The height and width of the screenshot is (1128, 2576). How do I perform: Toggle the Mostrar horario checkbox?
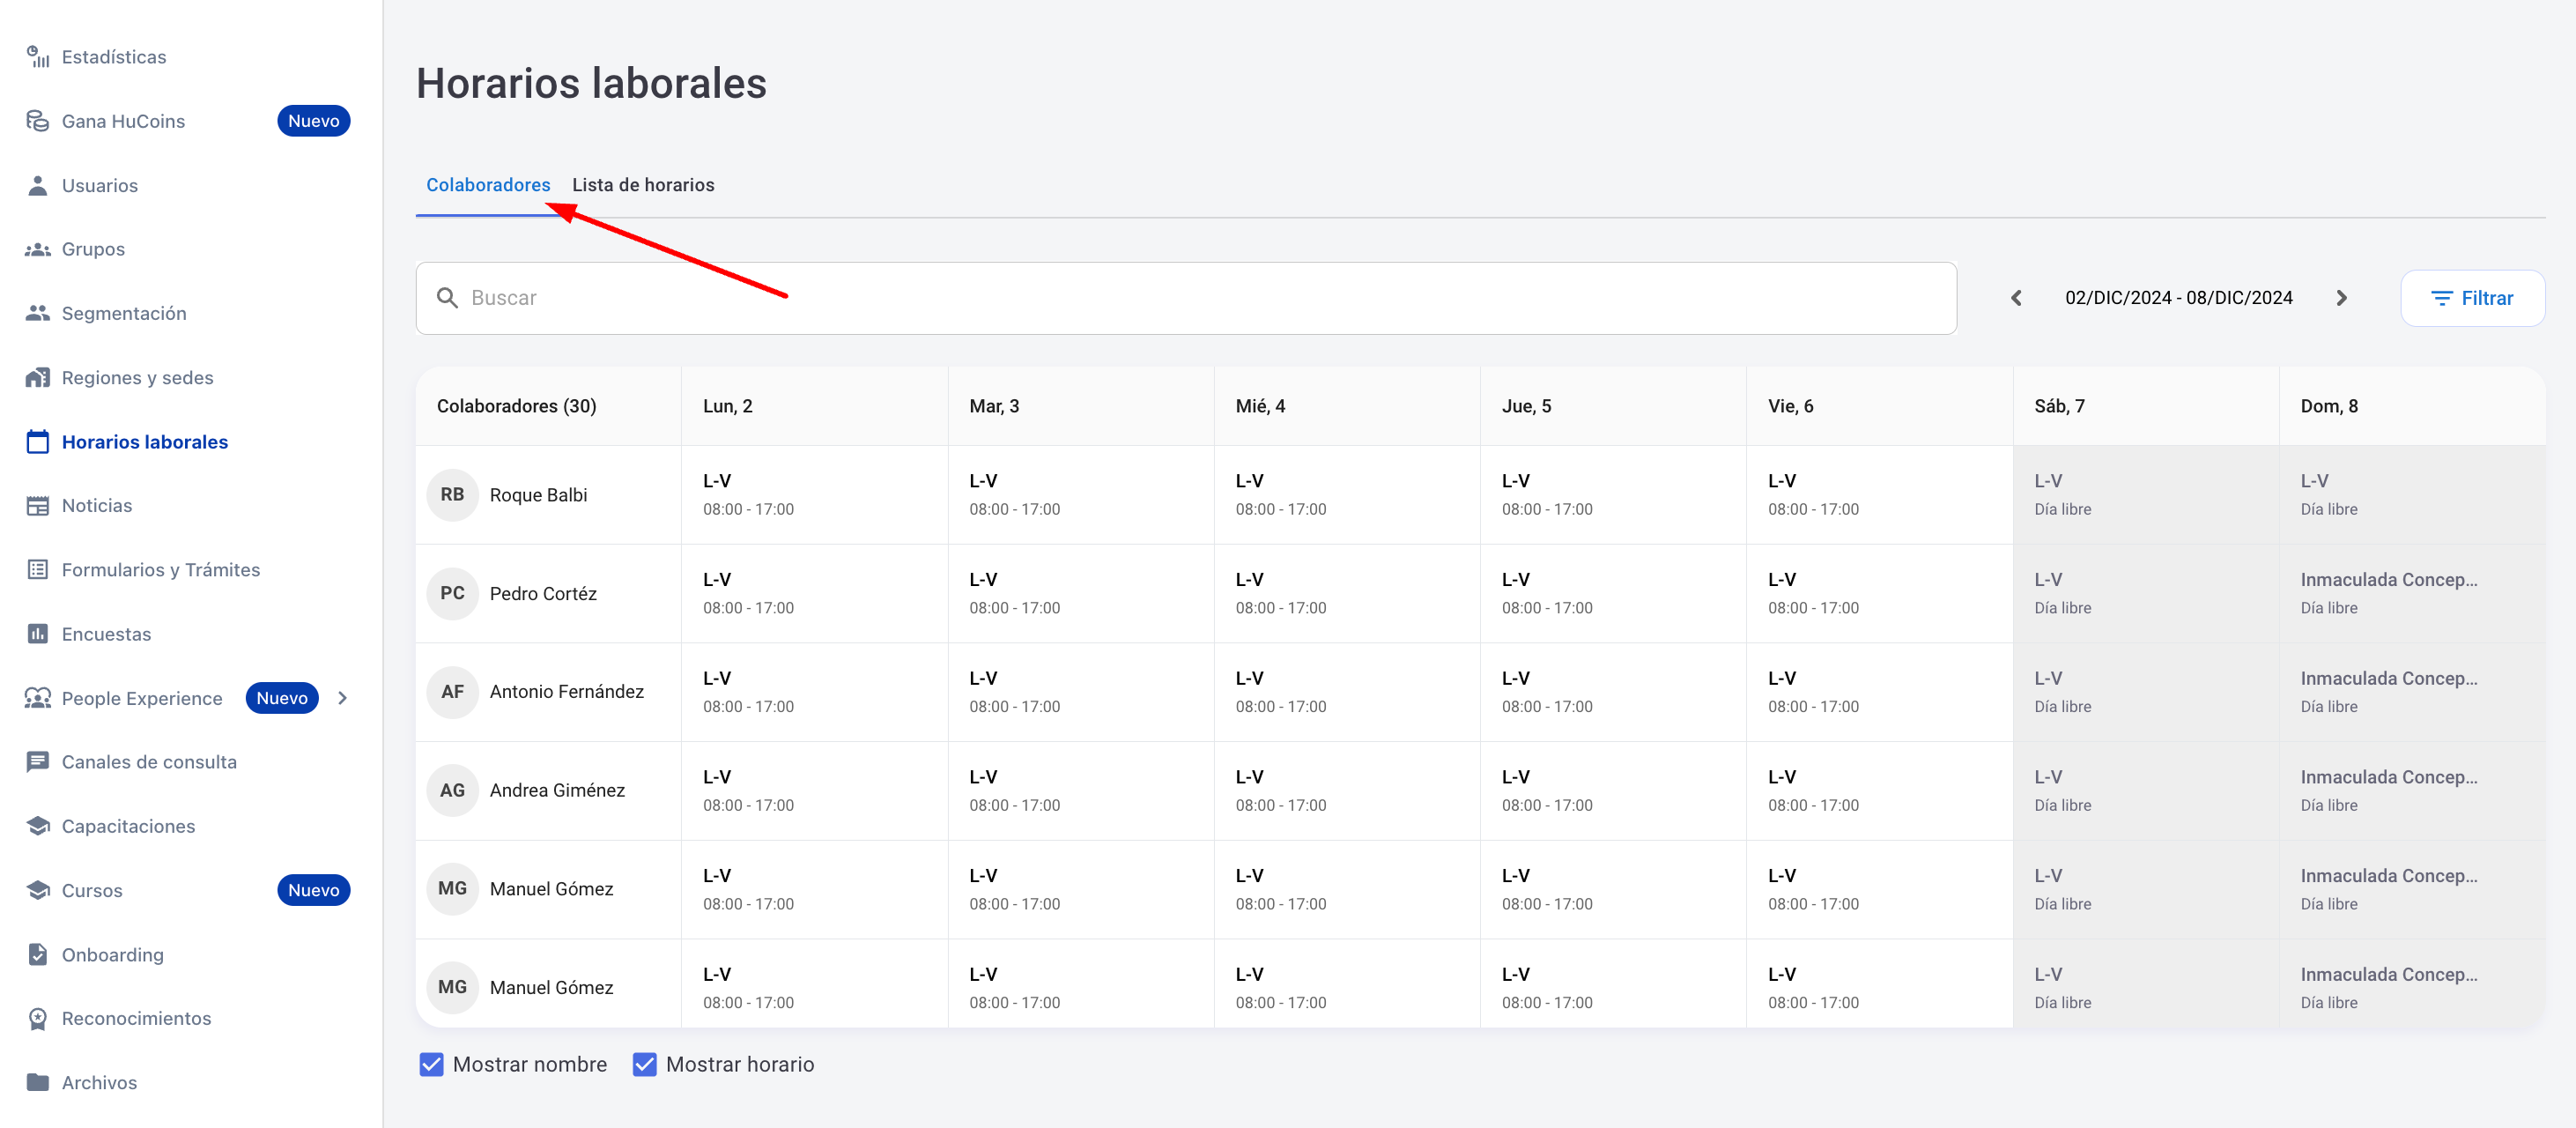click(x=645, y=1065)
